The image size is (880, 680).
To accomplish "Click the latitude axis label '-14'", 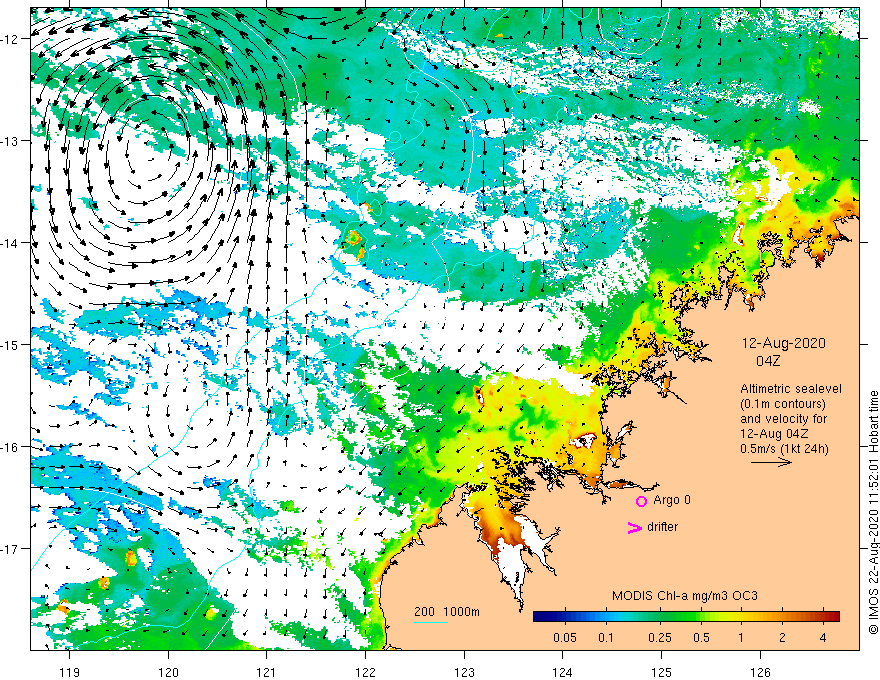I will pyautogui.click(x=11, y=243).
